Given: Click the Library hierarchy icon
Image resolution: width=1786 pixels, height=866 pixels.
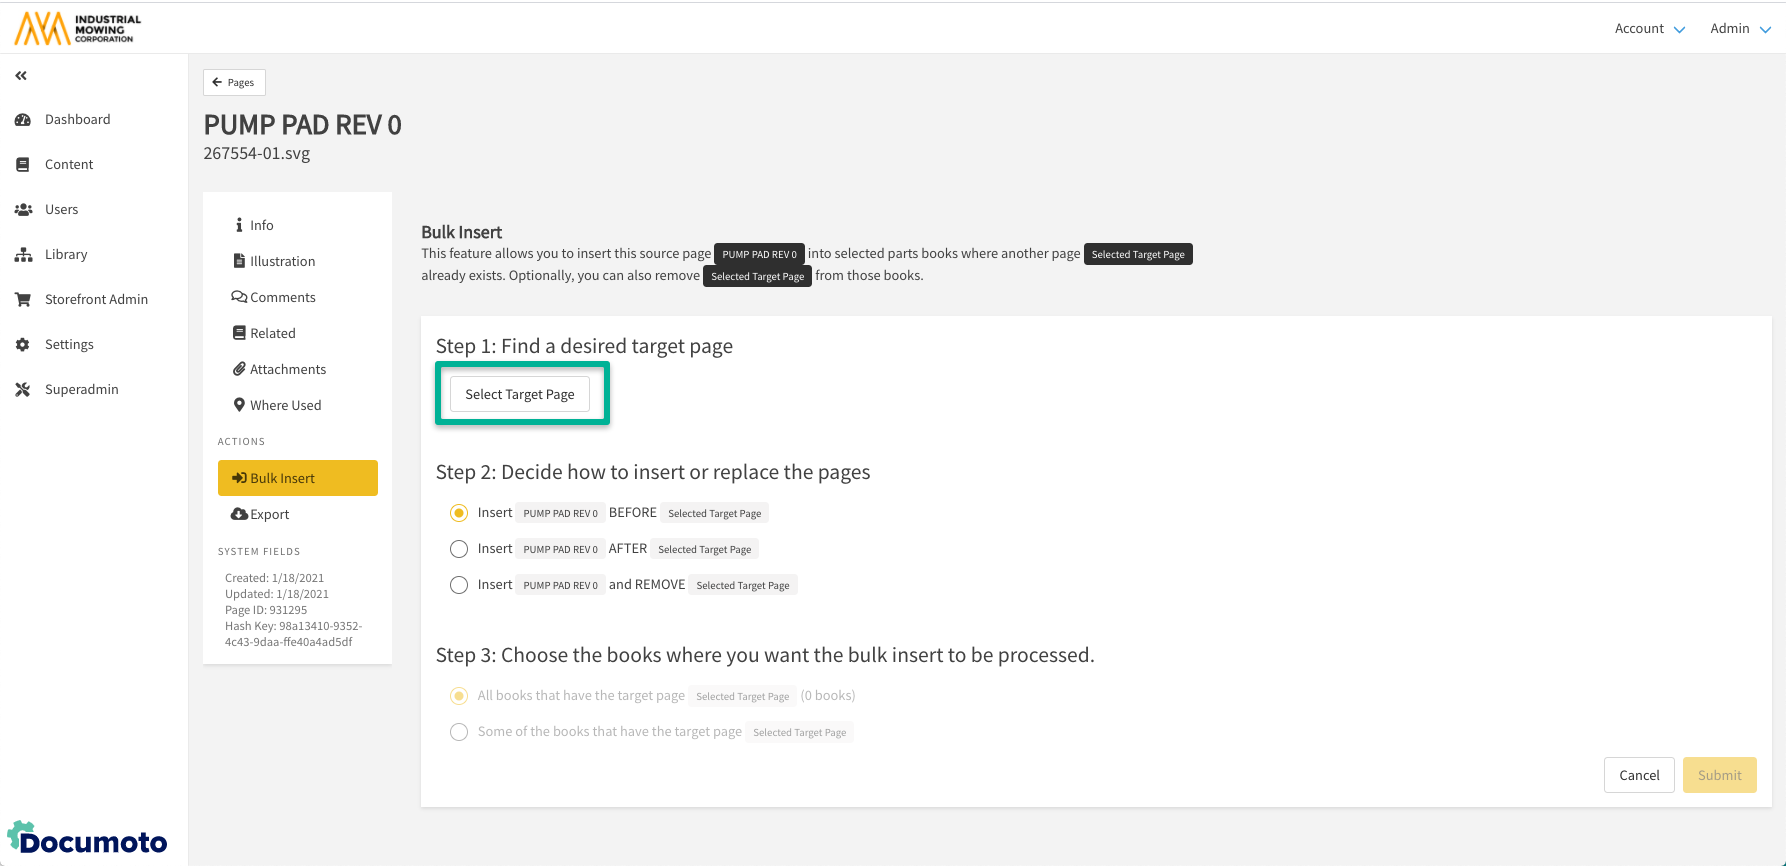Looking at the screenshot, I should (22, 255).
